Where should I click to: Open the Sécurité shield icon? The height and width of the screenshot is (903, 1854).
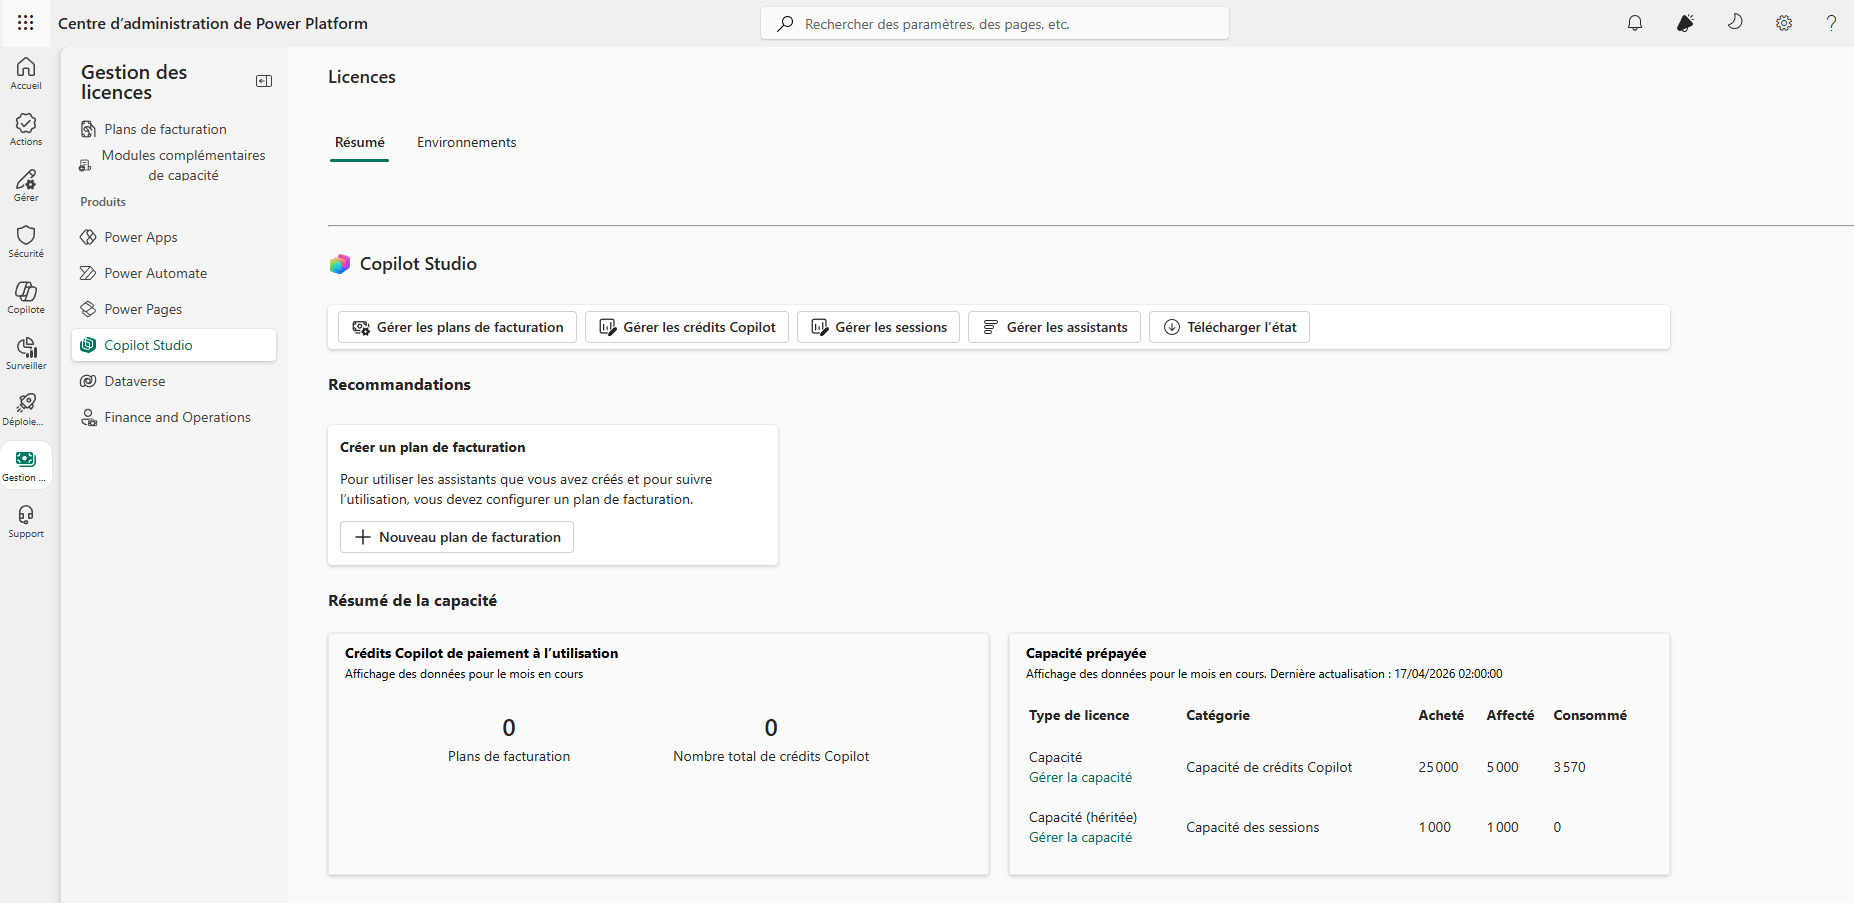26,241
